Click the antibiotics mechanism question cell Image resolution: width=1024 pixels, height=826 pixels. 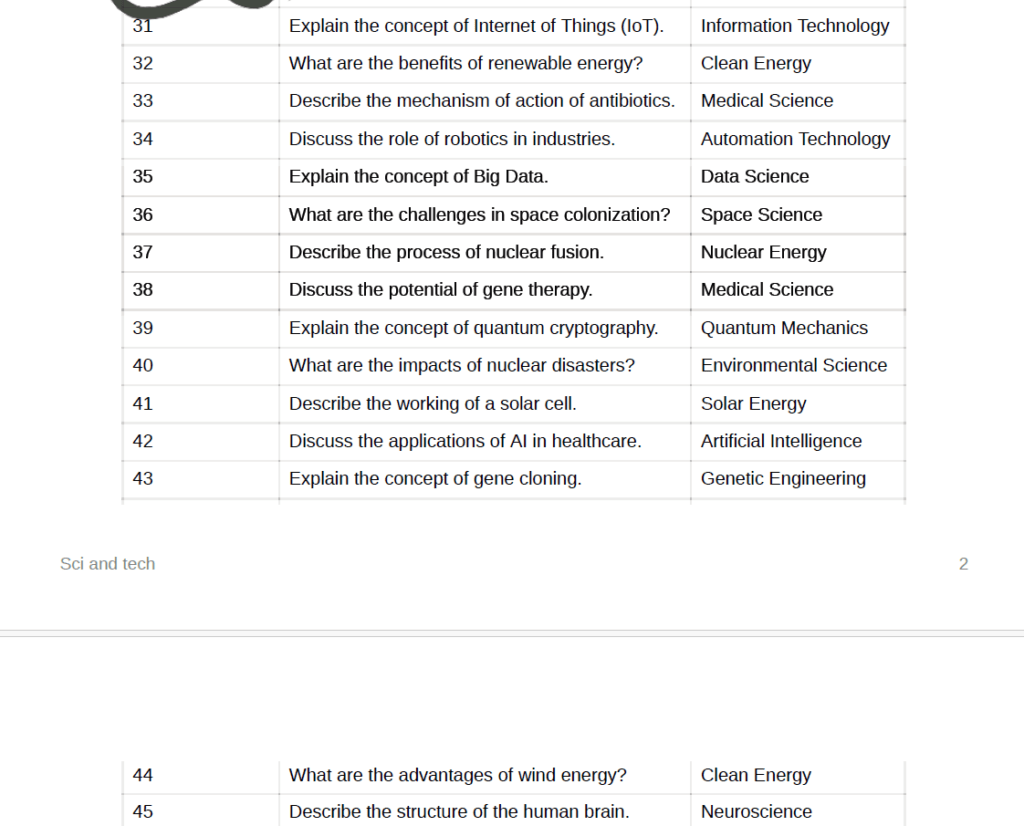click(482, 101)
